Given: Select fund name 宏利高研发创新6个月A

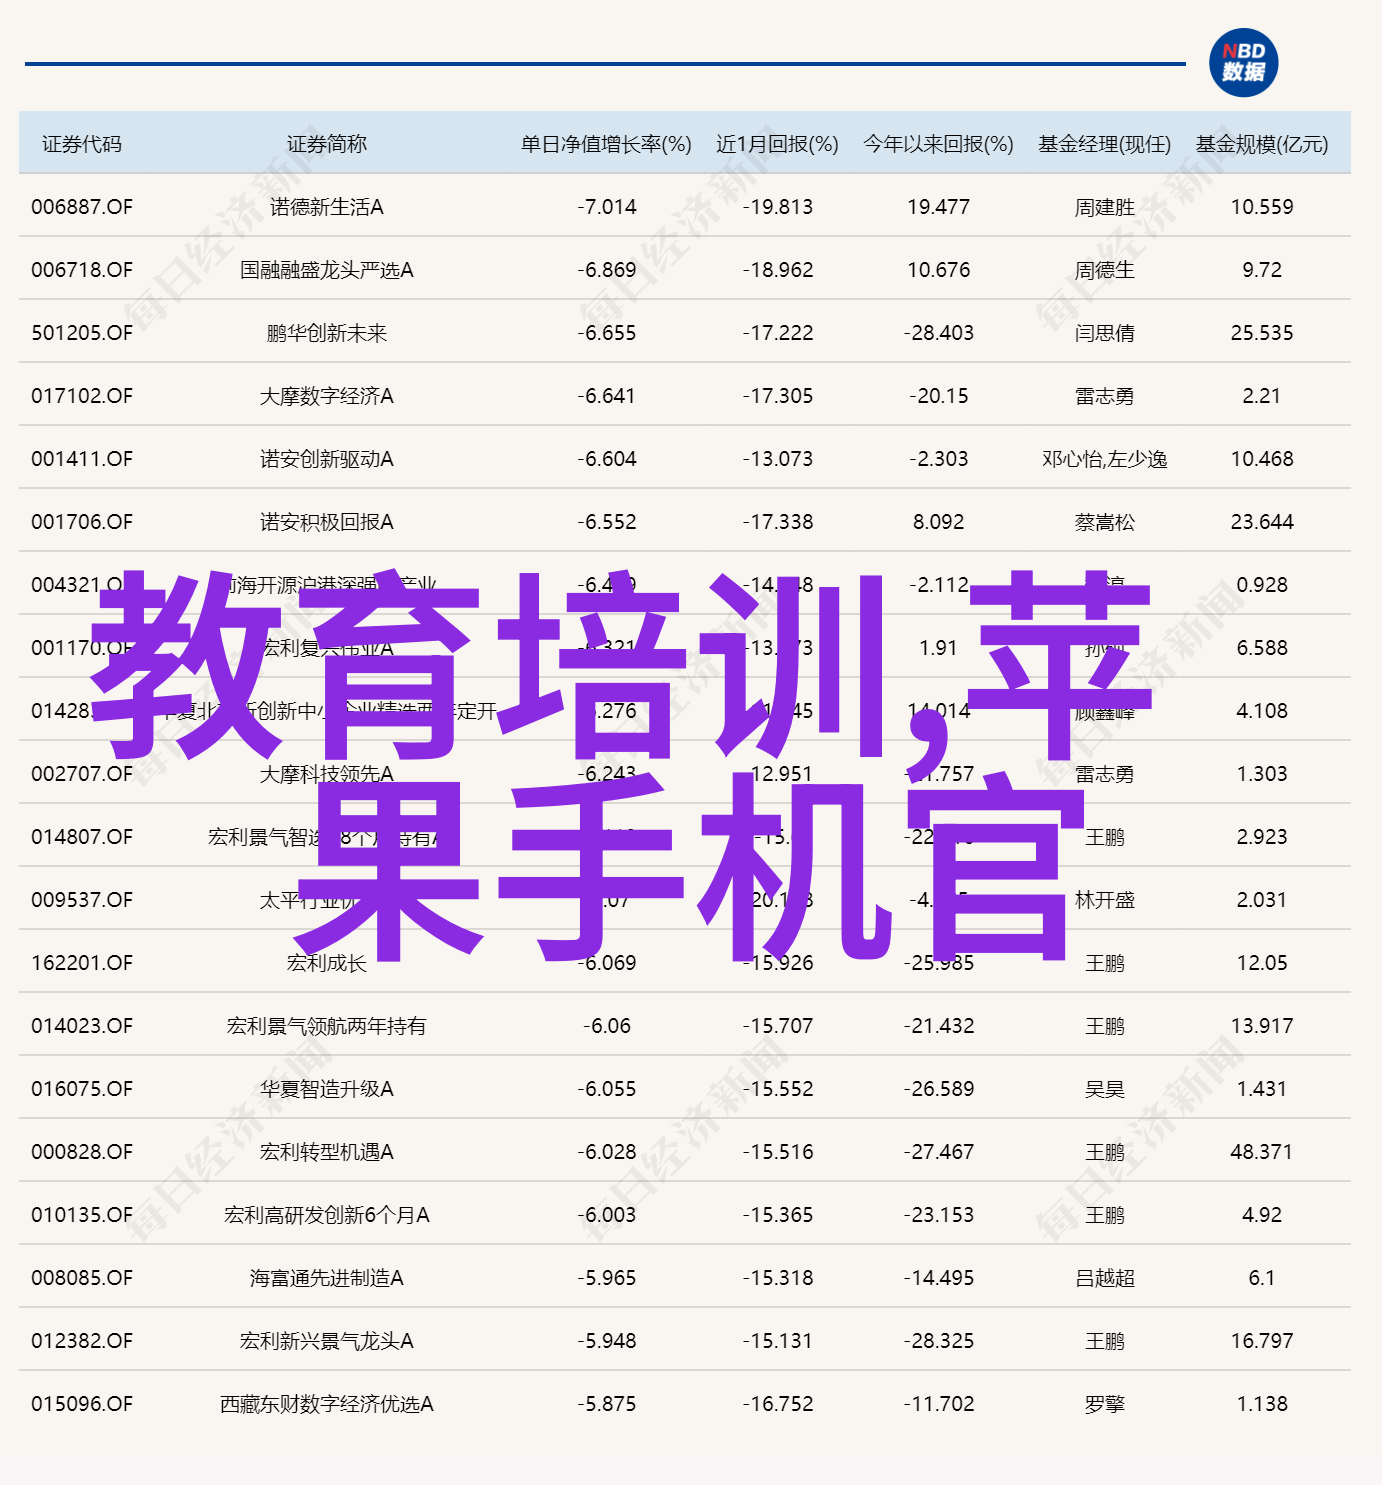Looking at the screenshot, I should pos(327,1215).
